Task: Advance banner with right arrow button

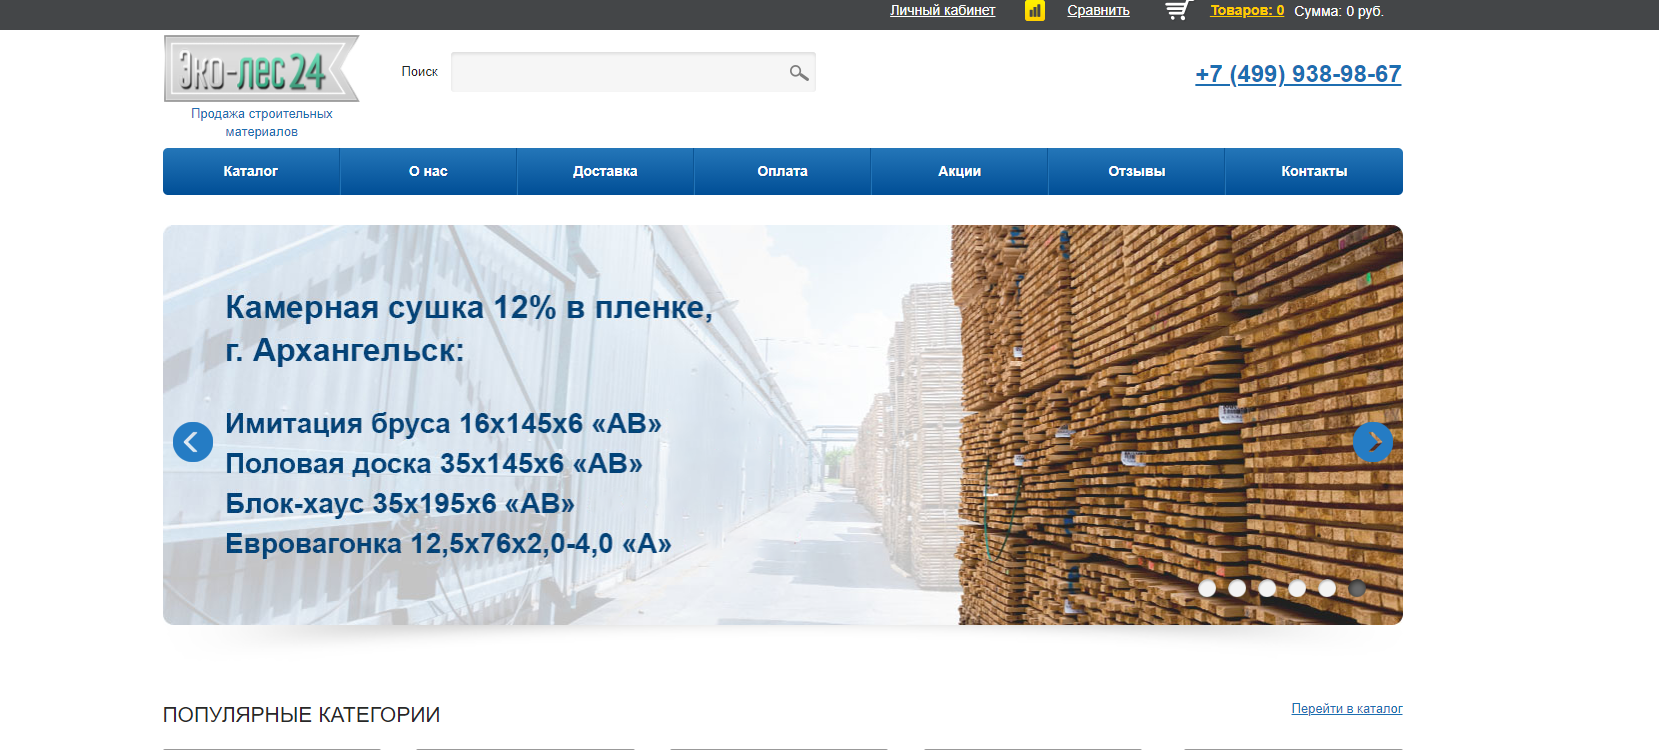Action: tap(1373, 442)
